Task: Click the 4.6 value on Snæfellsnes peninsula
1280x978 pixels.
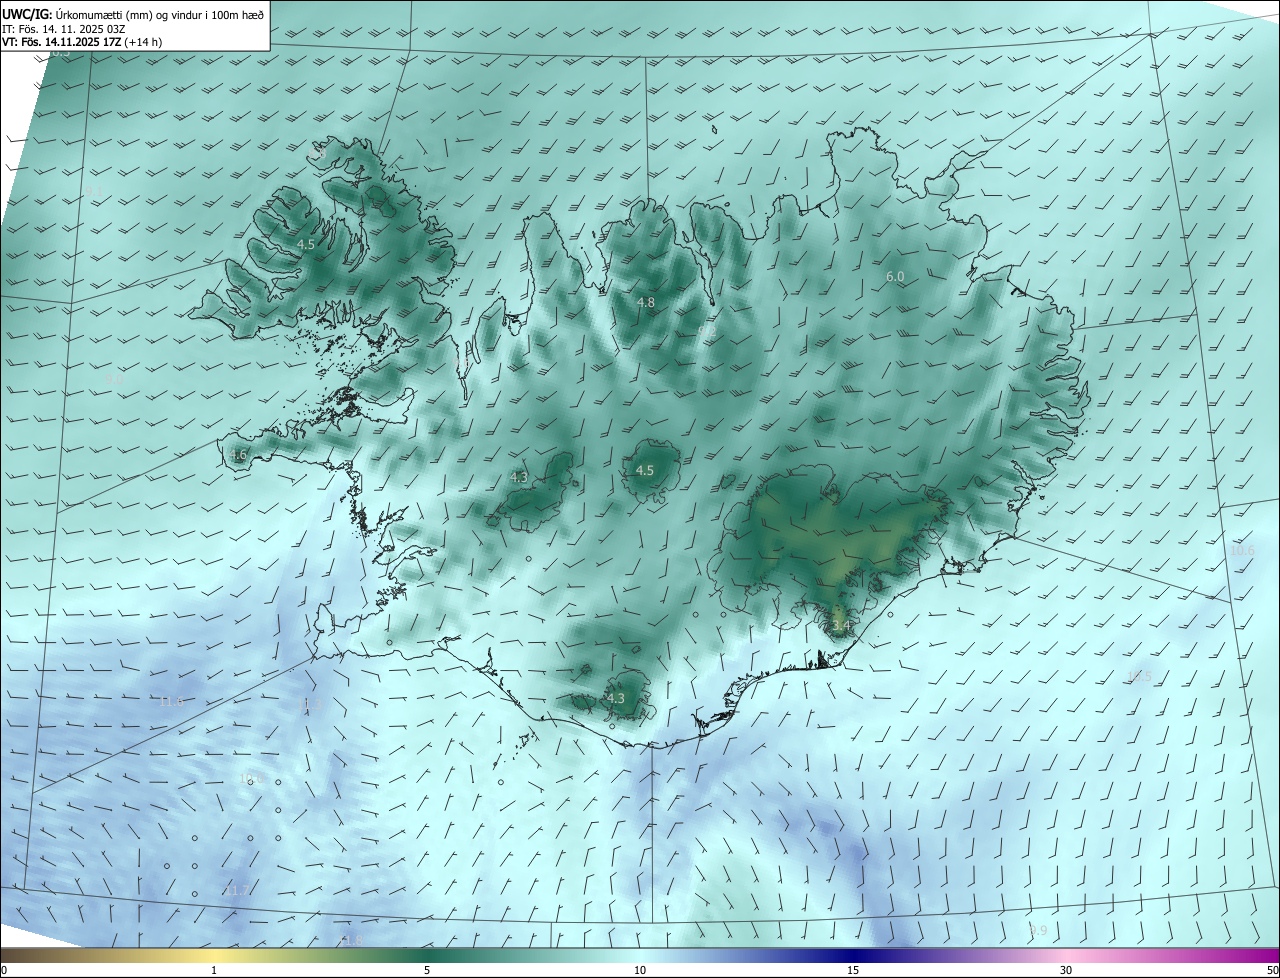Action: [237, 455]
